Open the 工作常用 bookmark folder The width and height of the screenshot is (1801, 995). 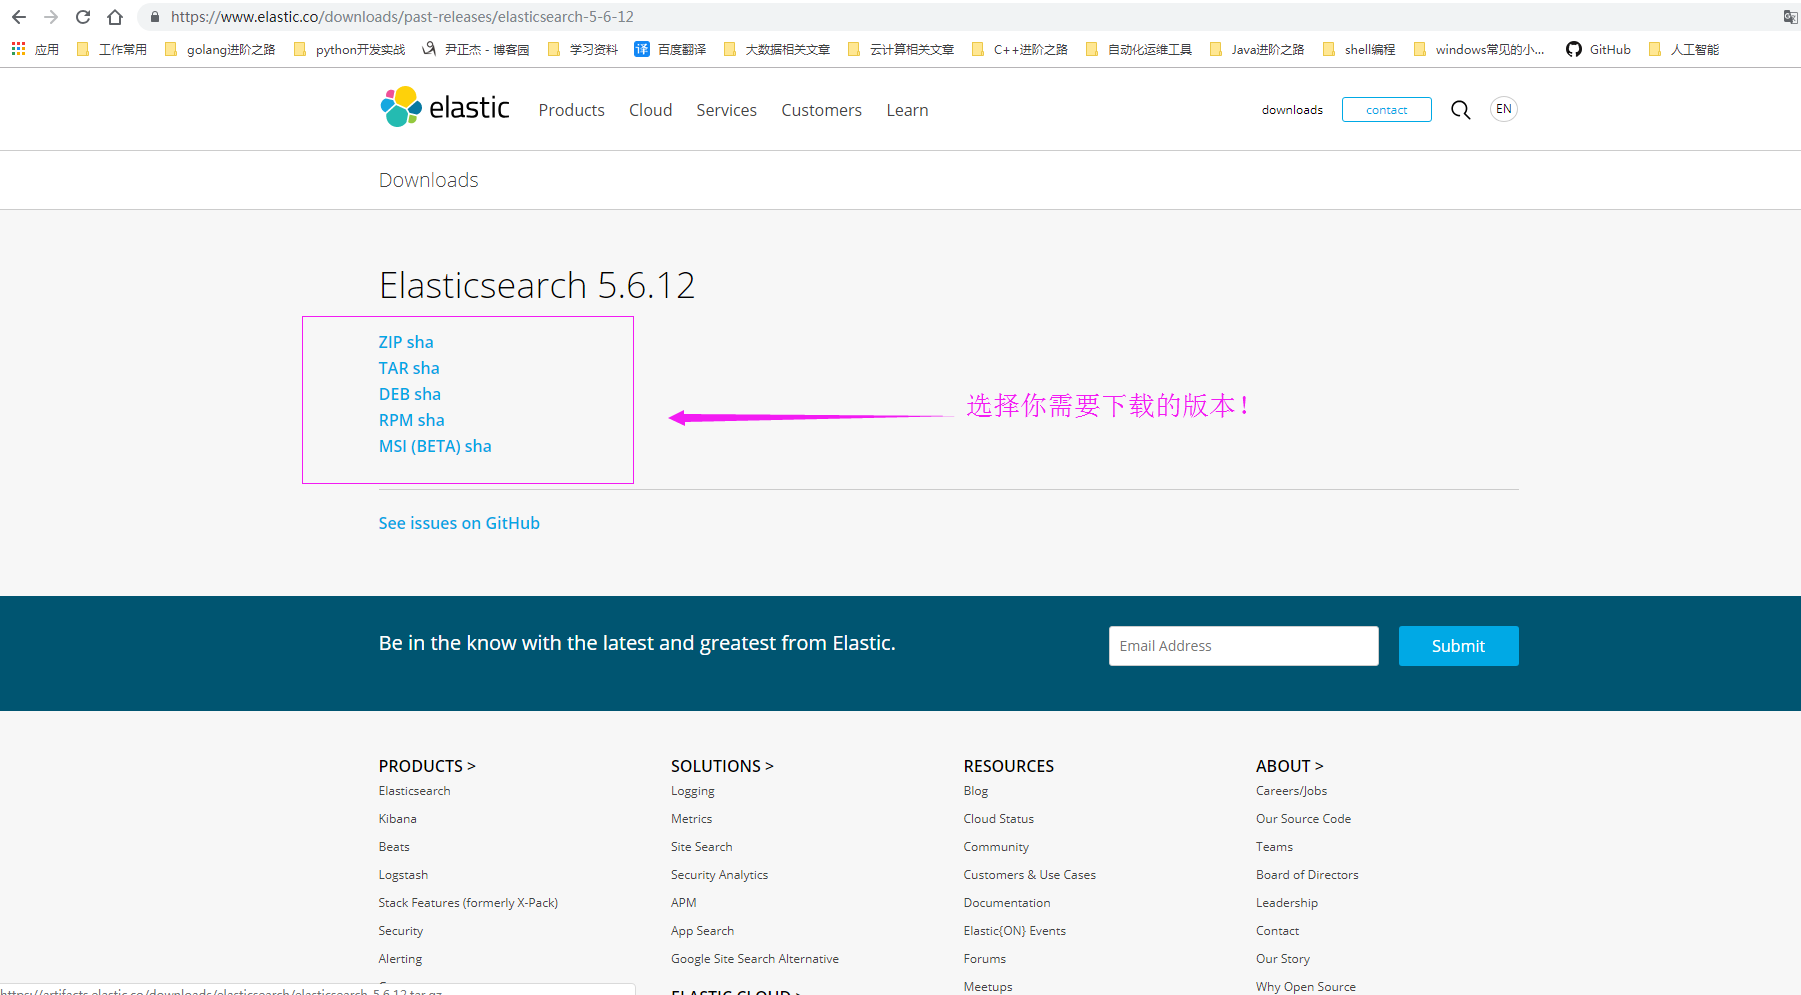111,49
